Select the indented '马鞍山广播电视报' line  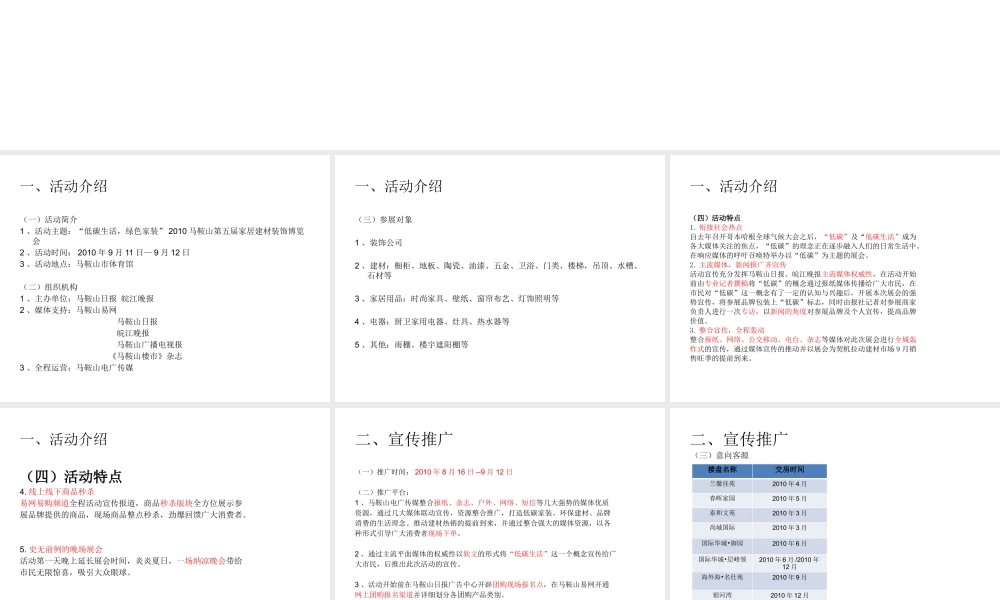point(149,344)
